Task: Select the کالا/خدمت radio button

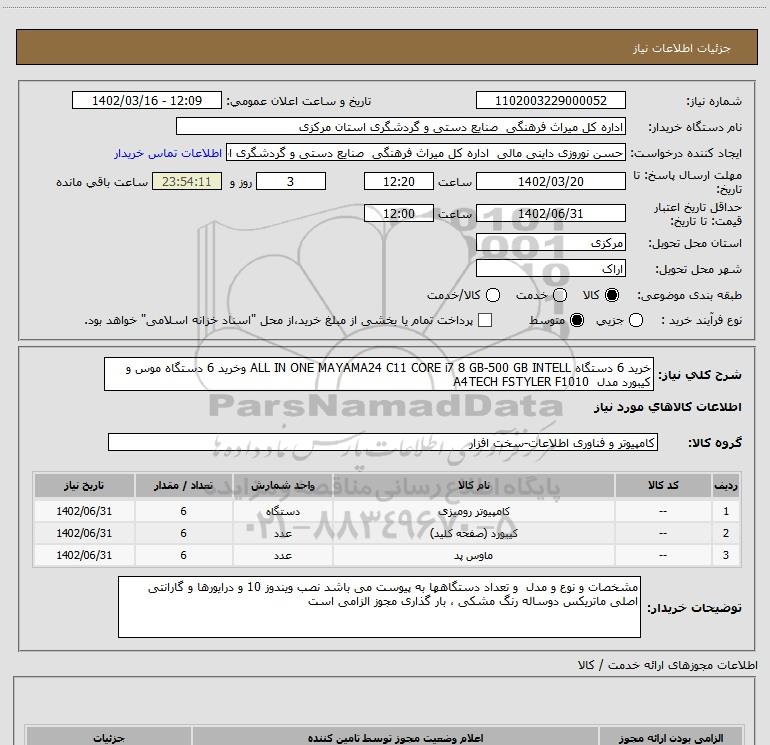Action: tap(493, 295)
